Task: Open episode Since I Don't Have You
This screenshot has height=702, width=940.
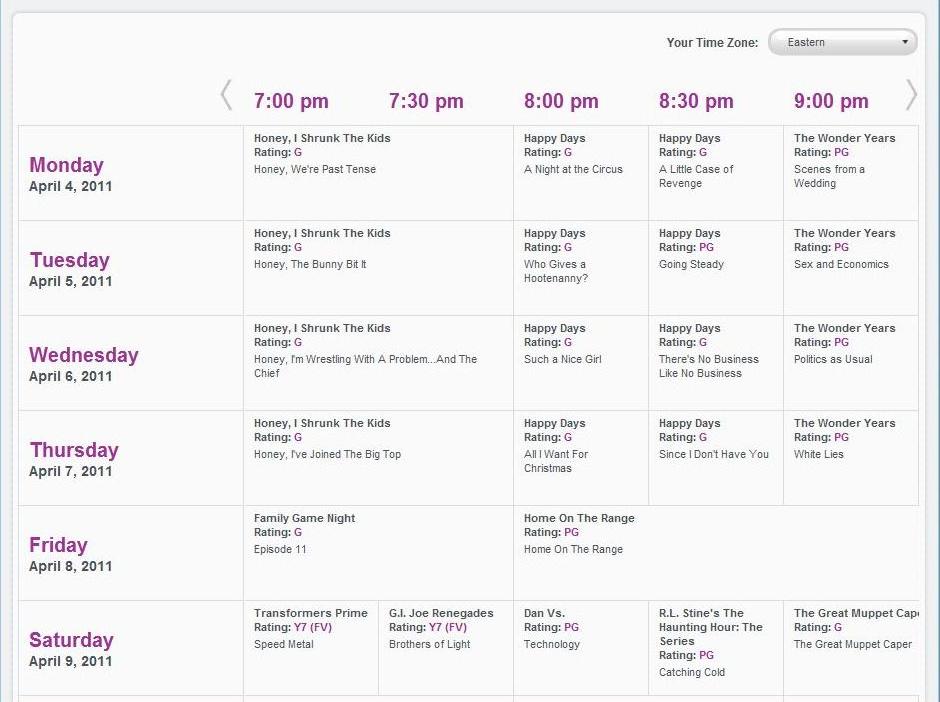Action: click(x=713, y=454)
